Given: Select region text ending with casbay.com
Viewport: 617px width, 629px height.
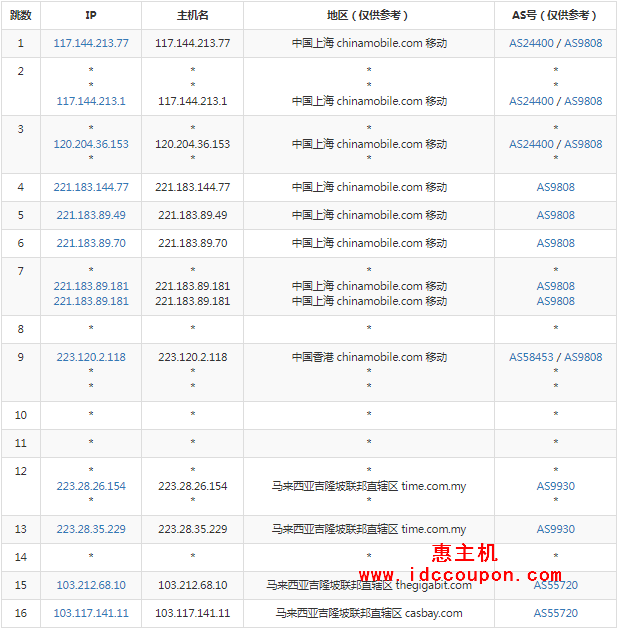Looking at the screenshot, I should tap(369, 613).
